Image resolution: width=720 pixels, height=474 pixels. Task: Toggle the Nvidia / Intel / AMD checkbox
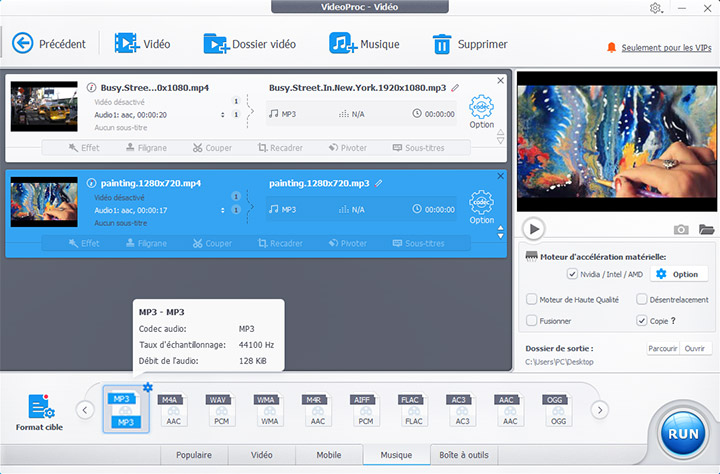click(572, 274)
